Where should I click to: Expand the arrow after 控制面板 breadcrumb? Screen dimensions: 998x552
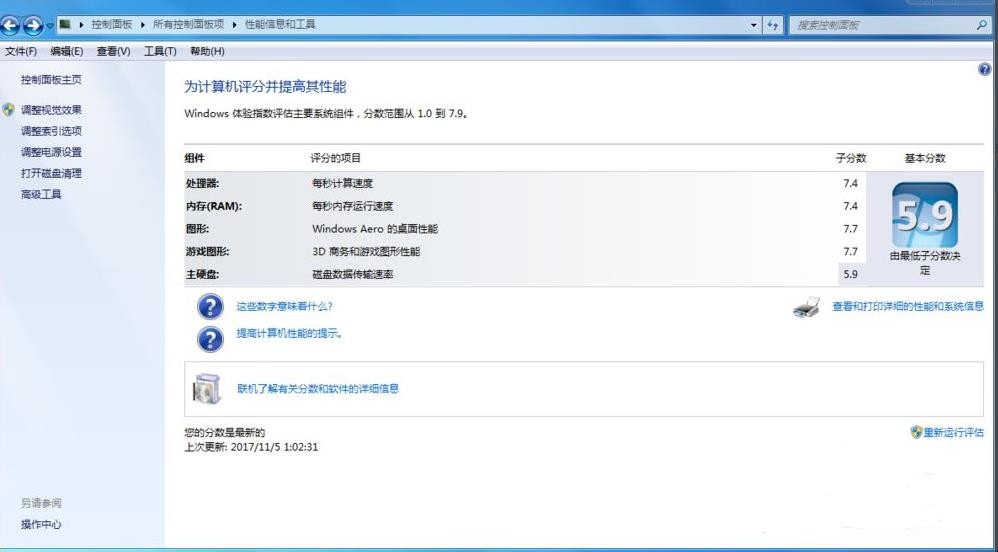click(x=142, y=24)
